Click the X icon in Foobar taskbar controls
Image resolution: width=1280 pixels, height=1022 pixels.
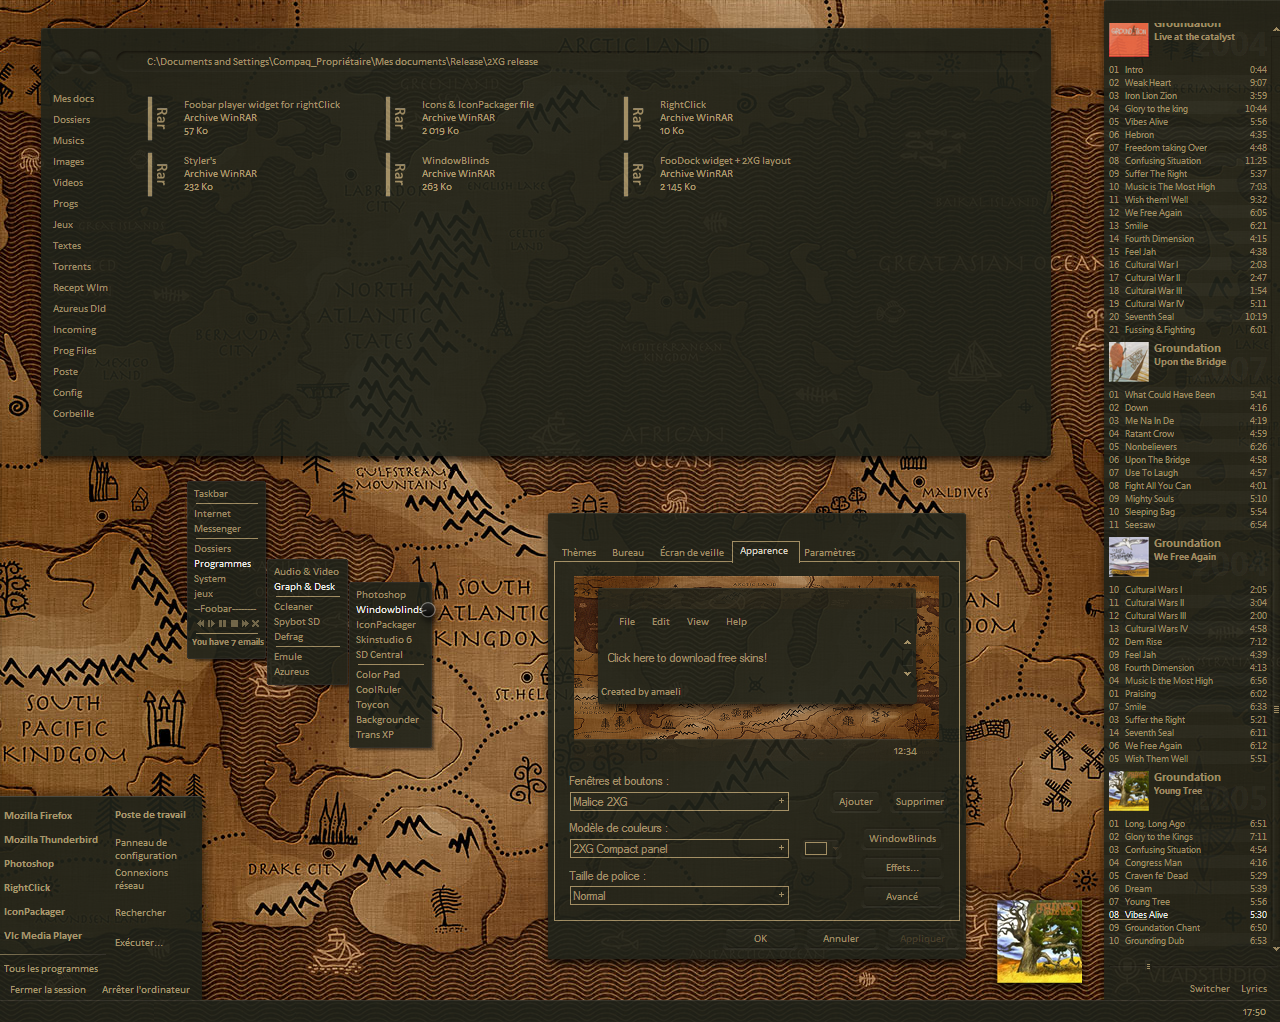point(255,623)
